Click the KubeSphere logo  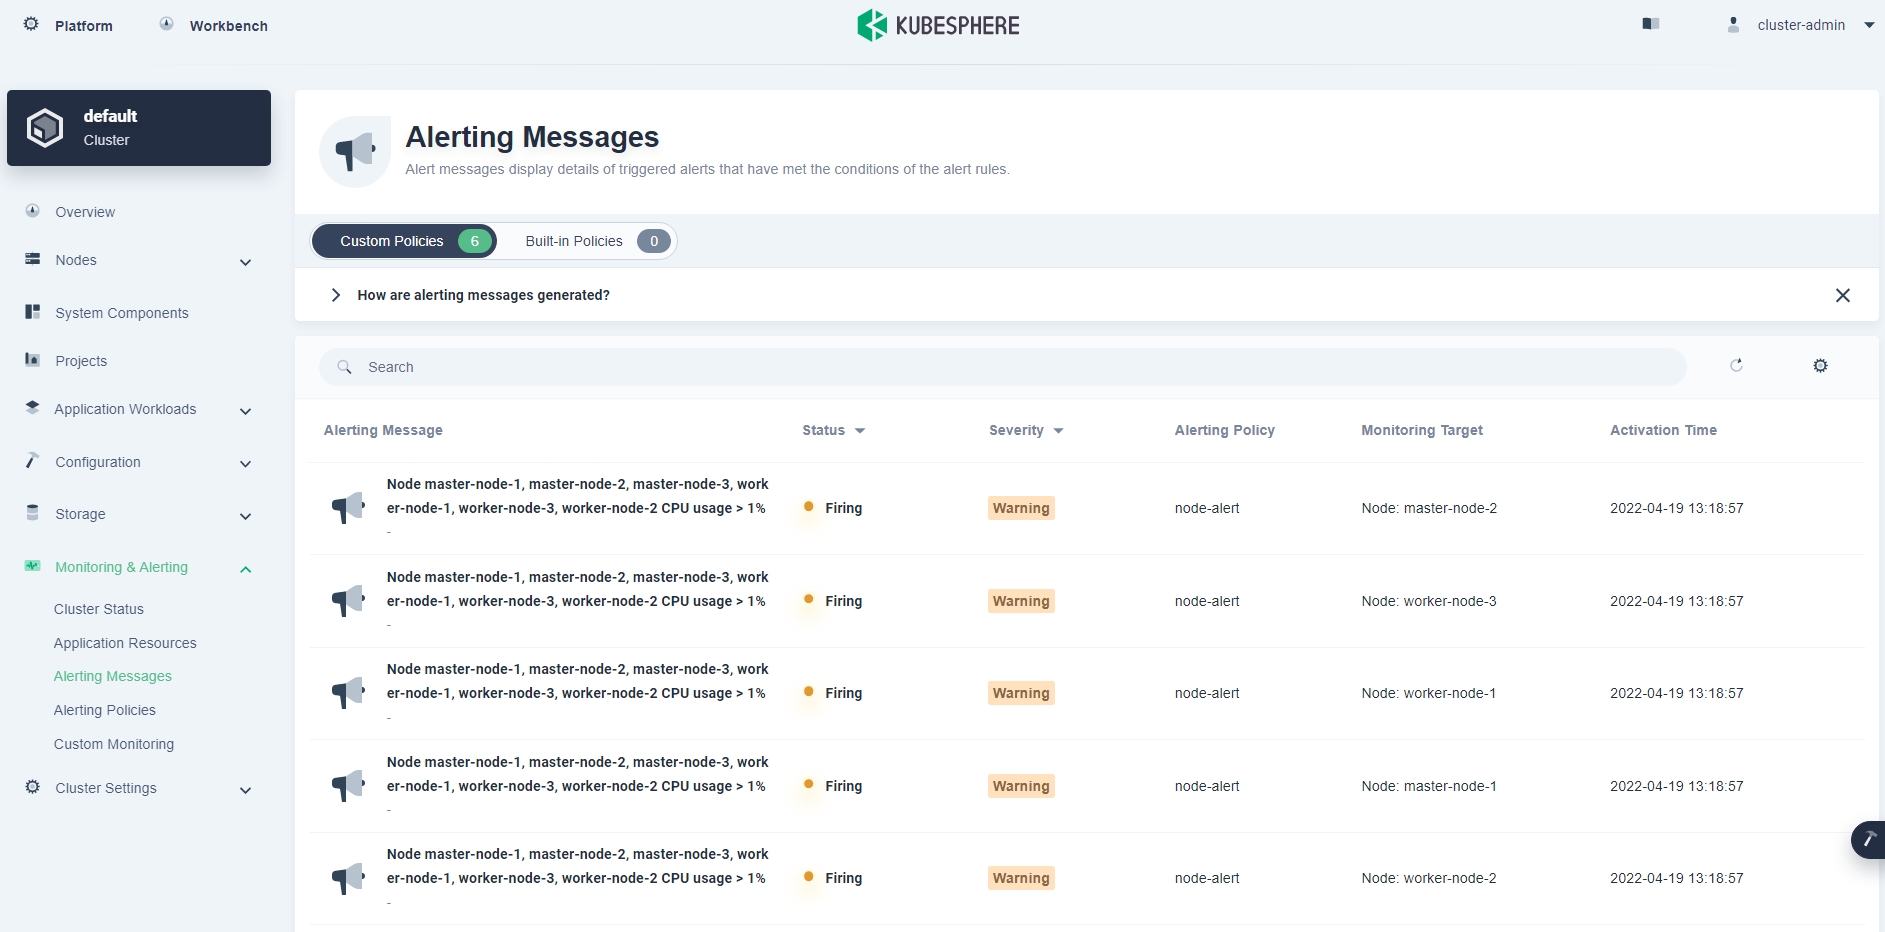tap(938, 25)
